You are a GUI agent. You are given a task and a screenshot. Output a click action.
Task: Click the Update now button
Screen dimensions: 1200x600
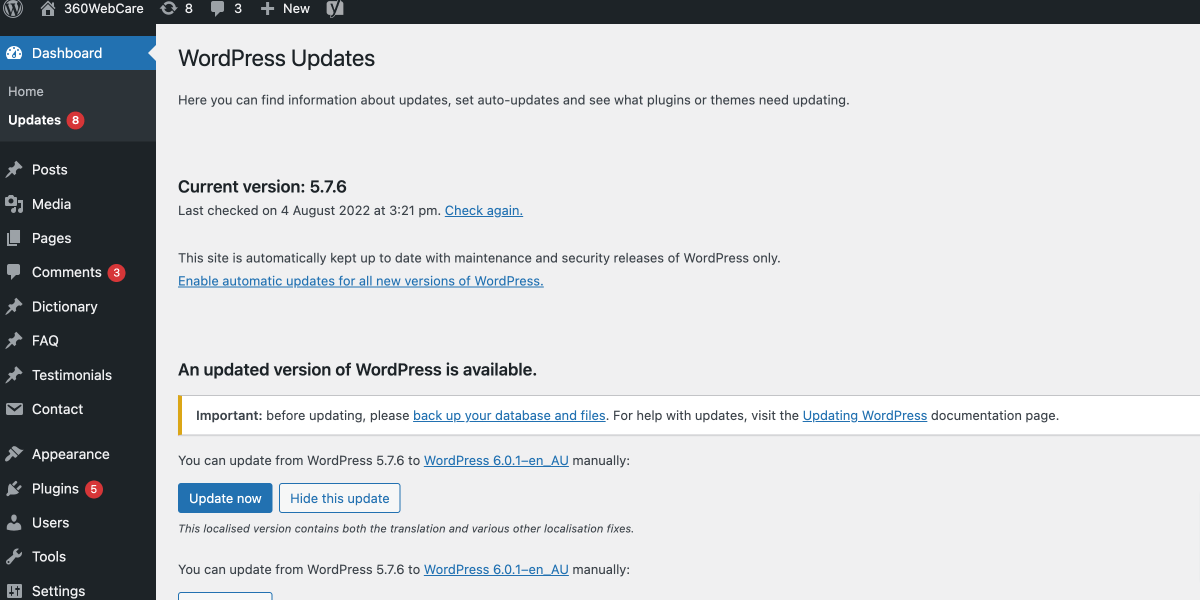(225, 497)
